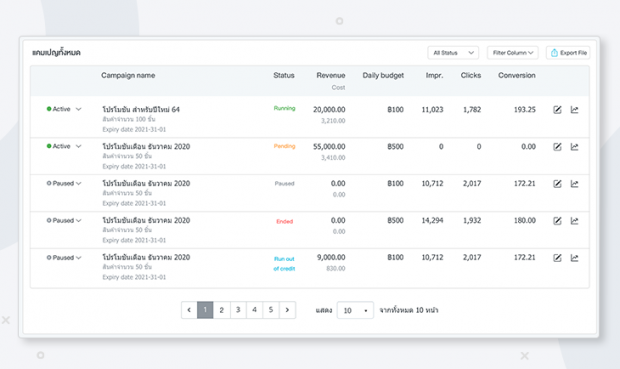Open chart icon for the ปีใหม่ 64 campaign
The height and width of the screenshot is (369, 620).
point(575,110)
